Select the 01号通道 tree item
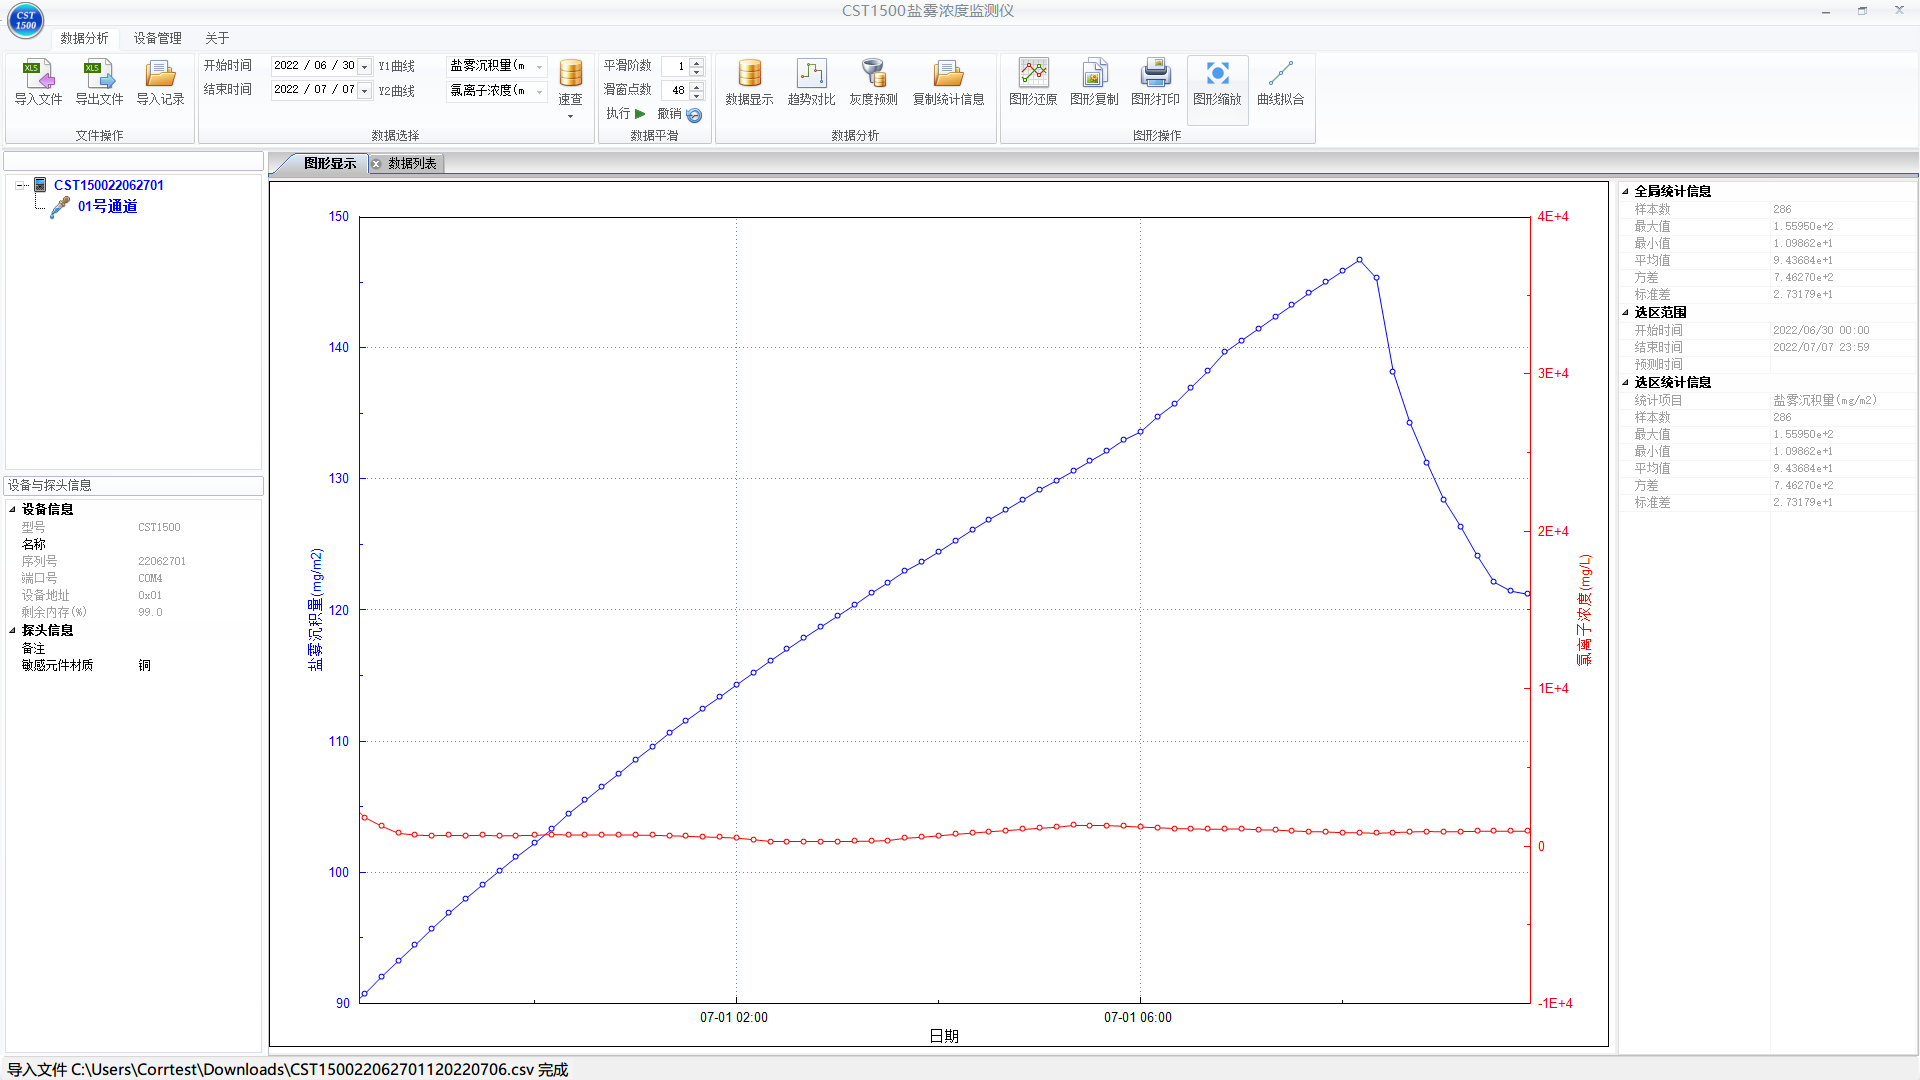 click(x=108, y=207)
